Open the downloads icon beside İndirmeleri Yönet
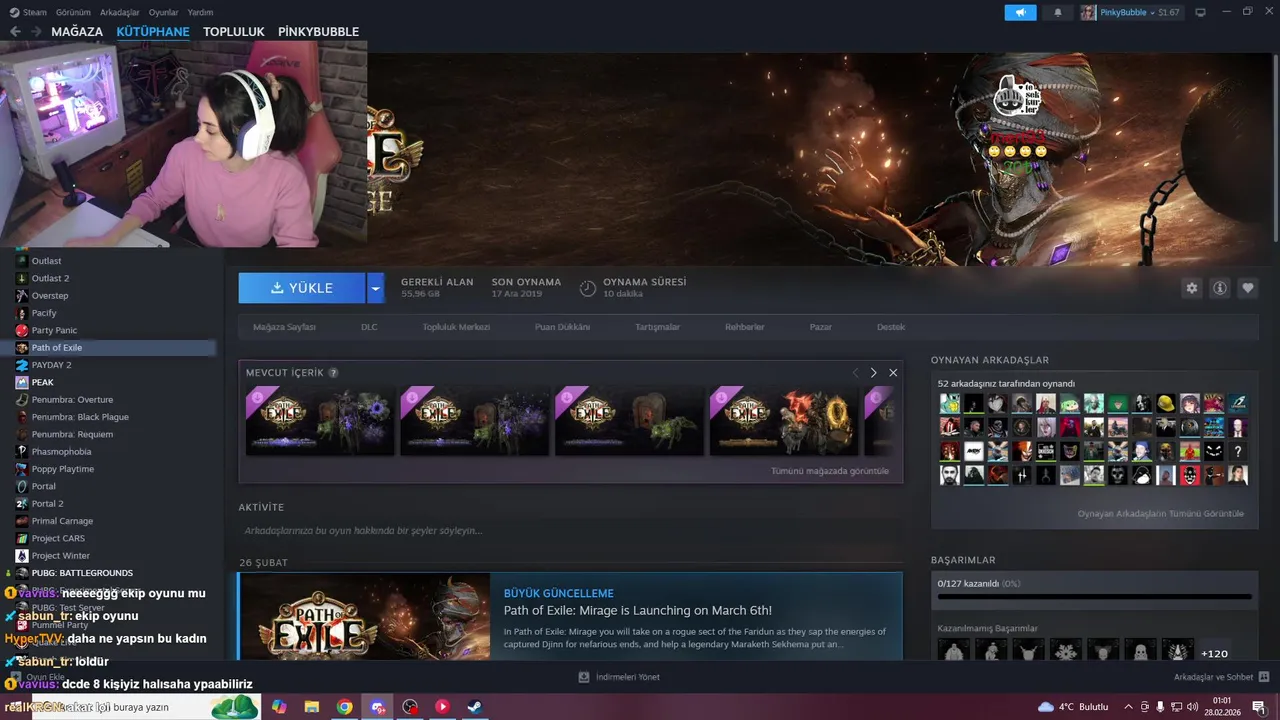This screenshot has width=1280, height=720. click(x=584, y=677)
